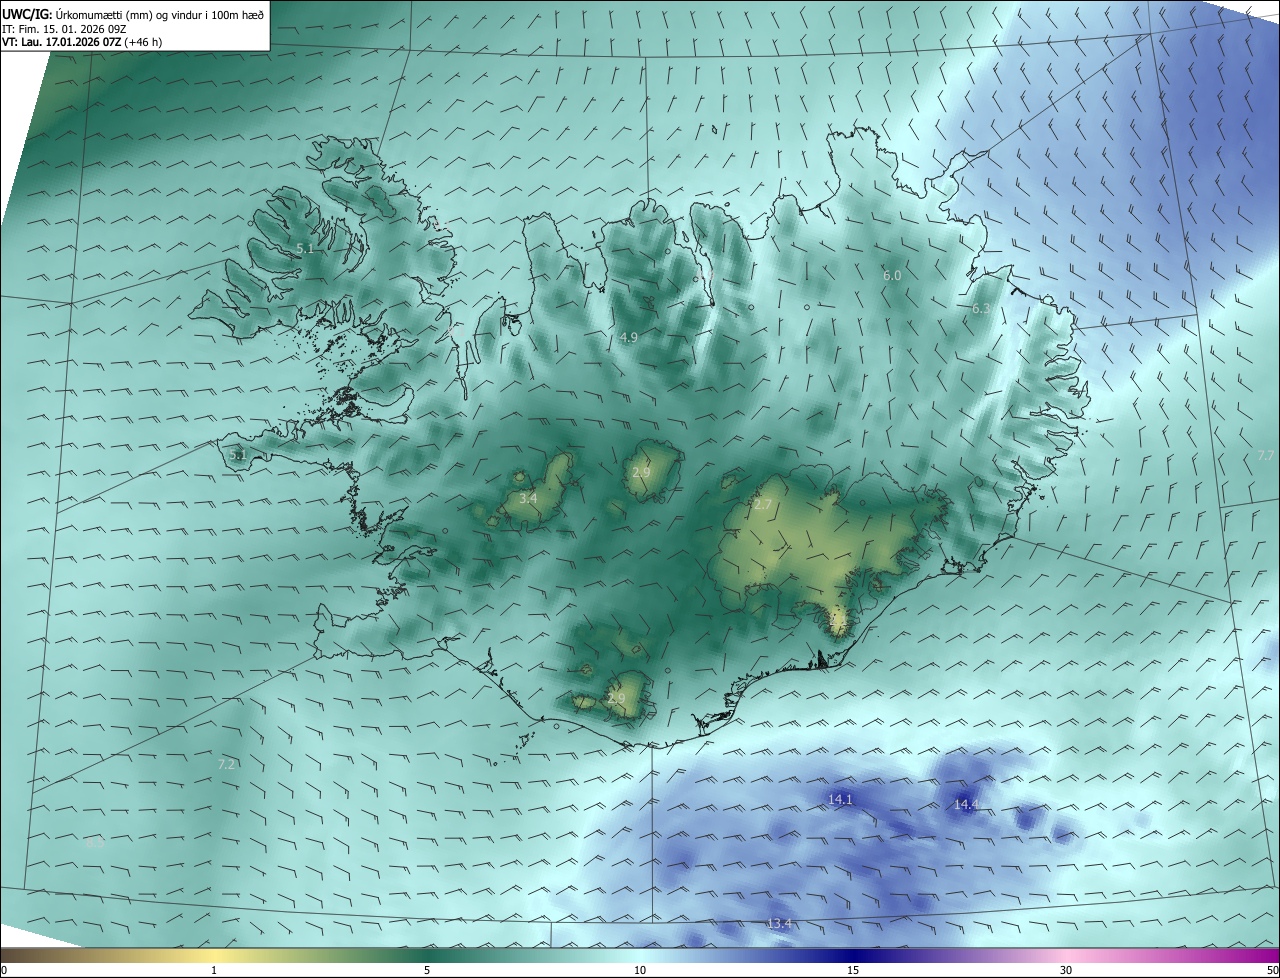Image resolution: width=1280 pixels, height=978 pixels.
Task: Click the colorbar tick label 30
Action: pos(1066,970)
